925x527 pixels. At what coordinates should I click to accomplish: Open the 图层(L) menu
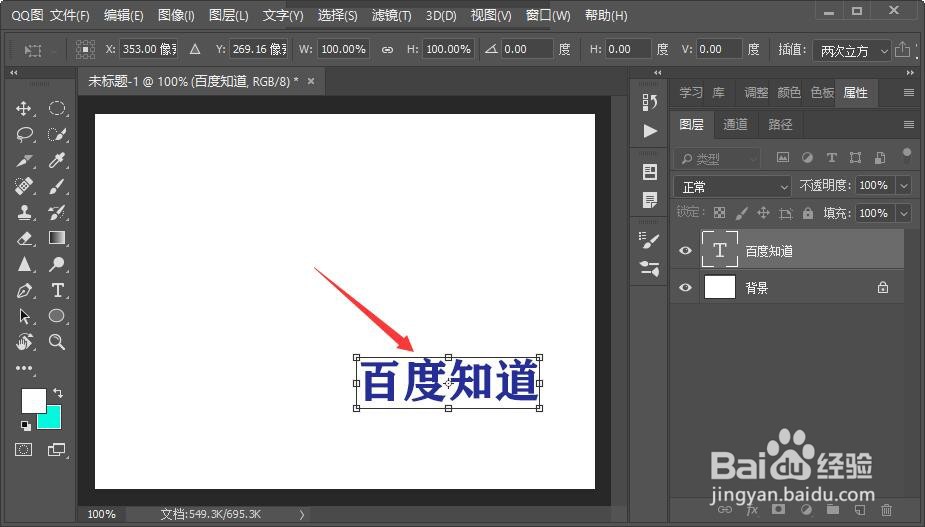[229, 15]
